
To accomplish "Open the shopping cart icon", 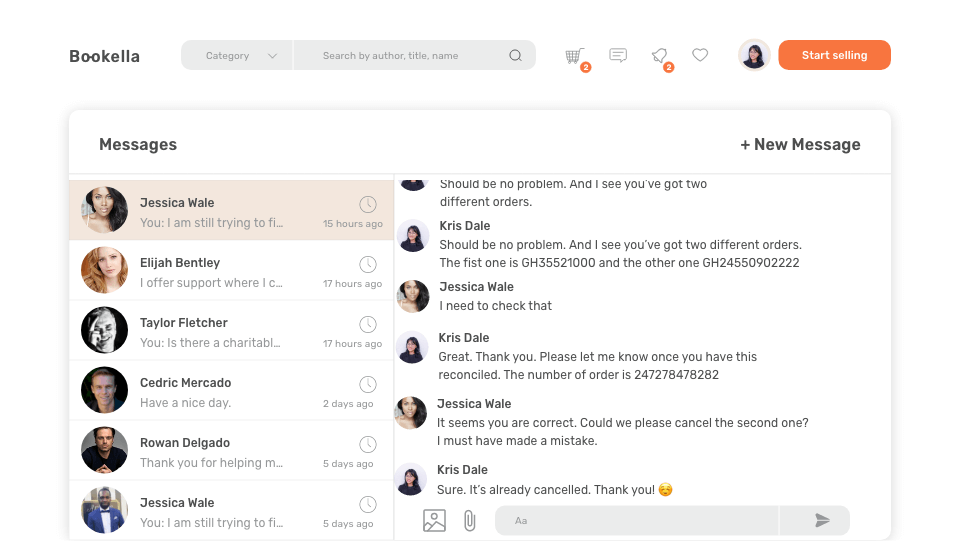I will click(574, 56).
